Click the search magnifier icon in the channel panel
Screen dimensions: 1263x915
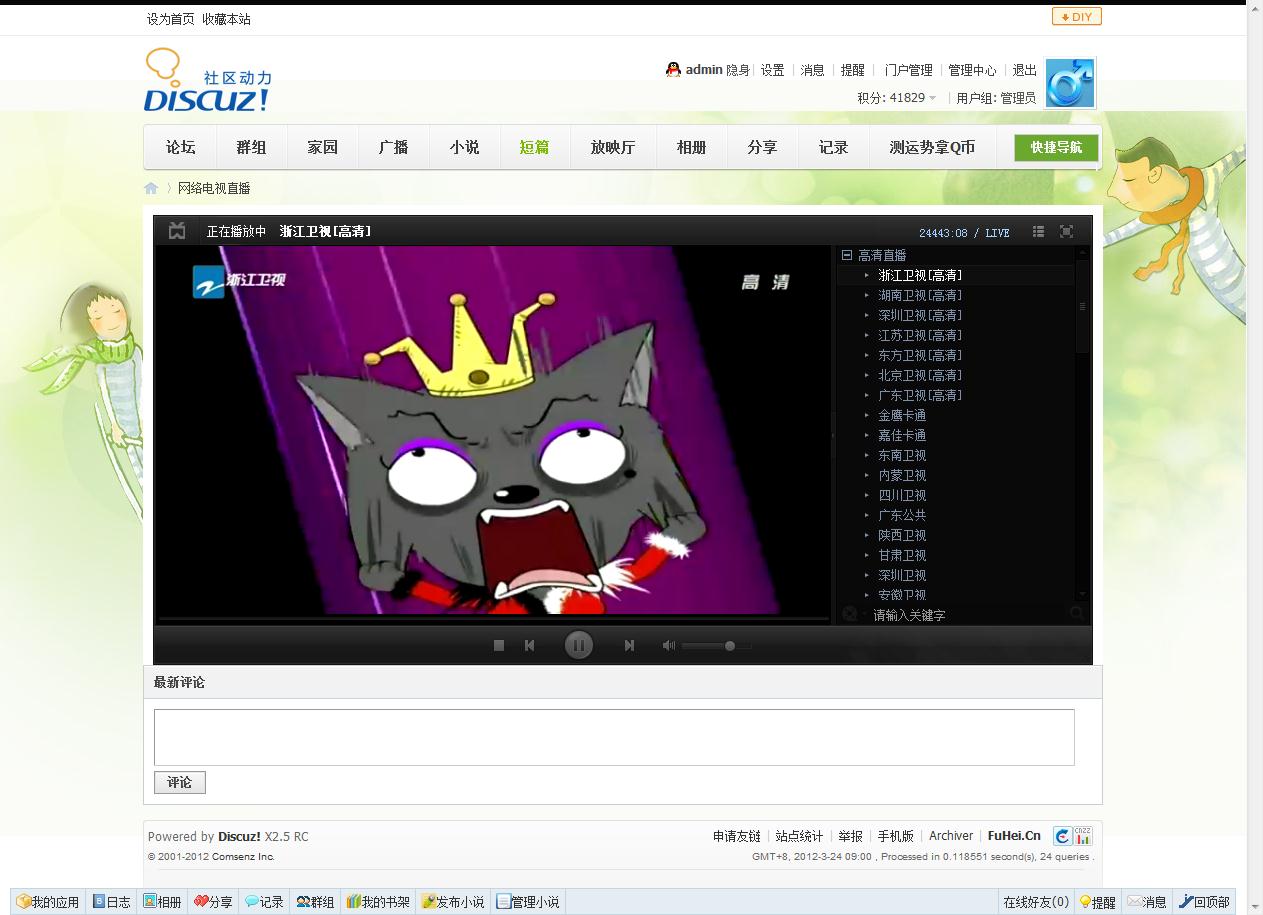click(x=1077, y=613)
